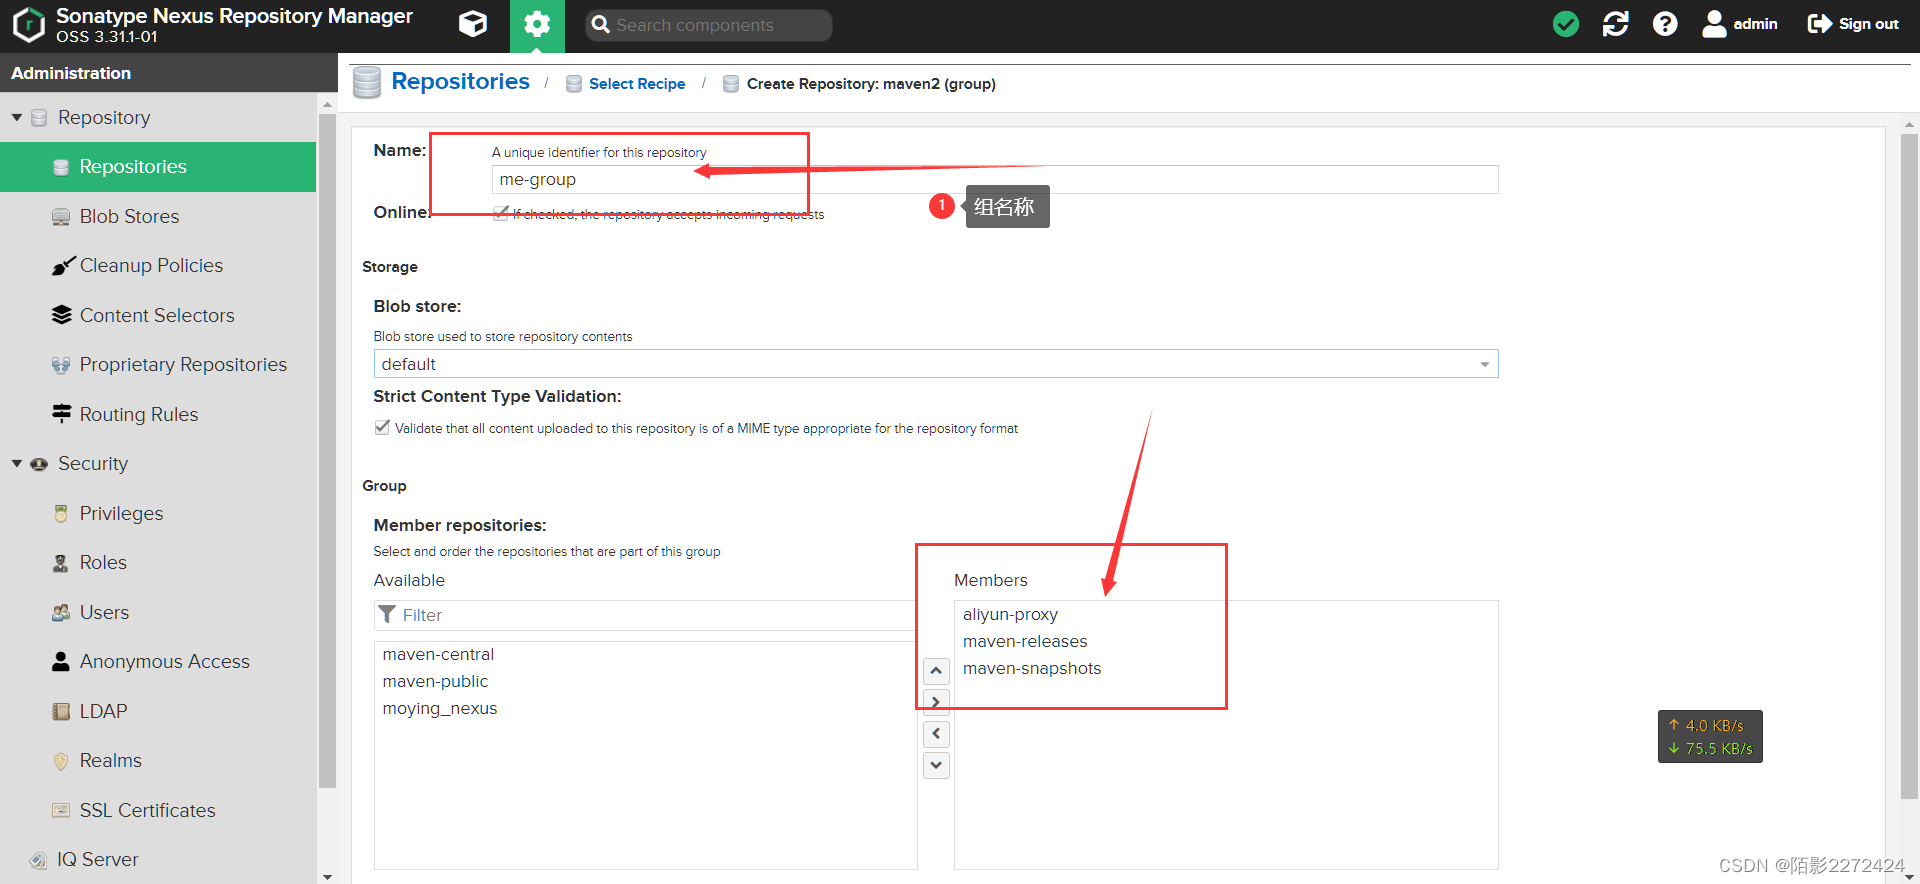The height and width of the screenshot is (884, 1920).
Task: Click the Users icon in sidebar
Action: click(61, 612)
